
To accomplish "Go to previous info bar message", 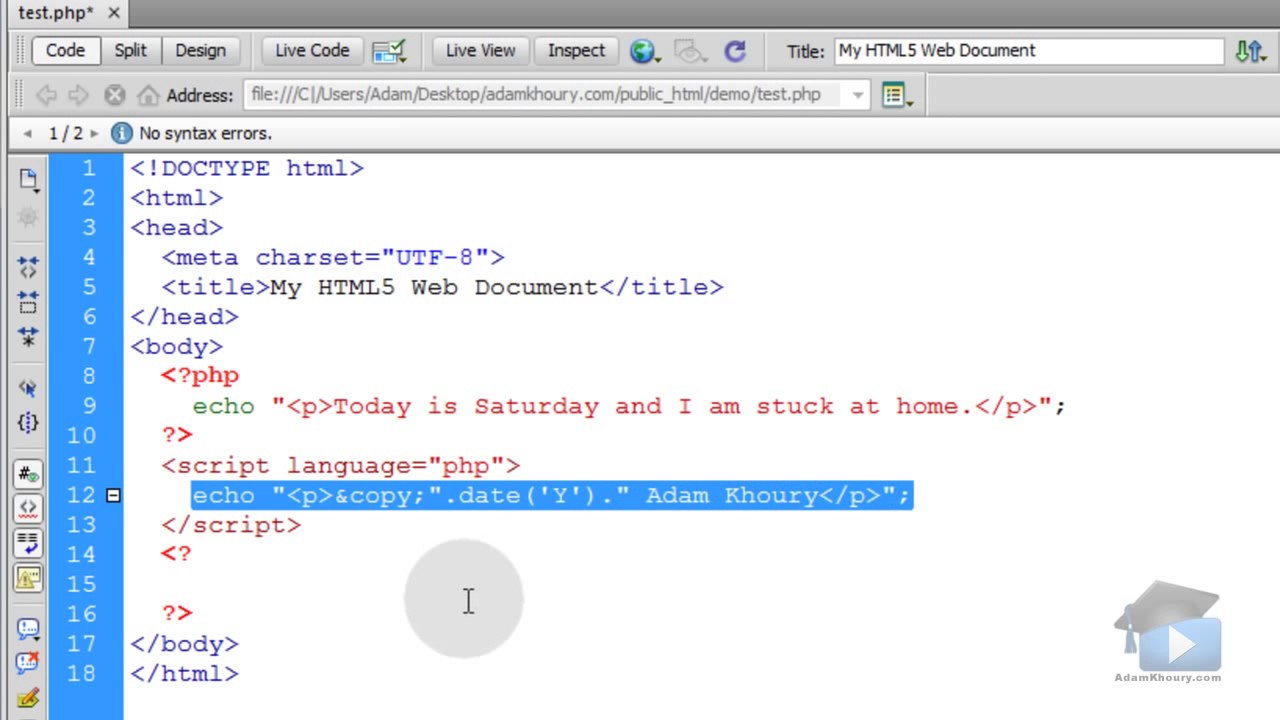I will 27,133.
